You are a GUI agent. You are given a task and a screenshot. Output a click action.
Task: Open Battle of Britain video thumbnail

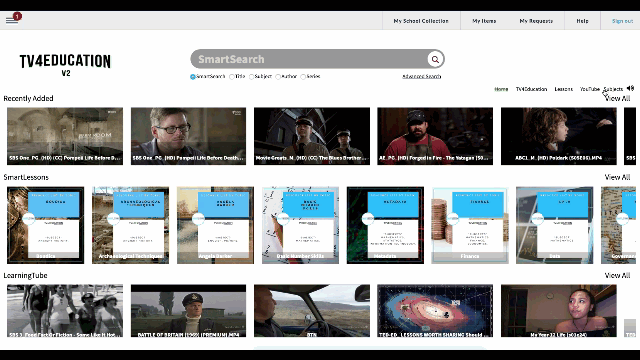188,311
